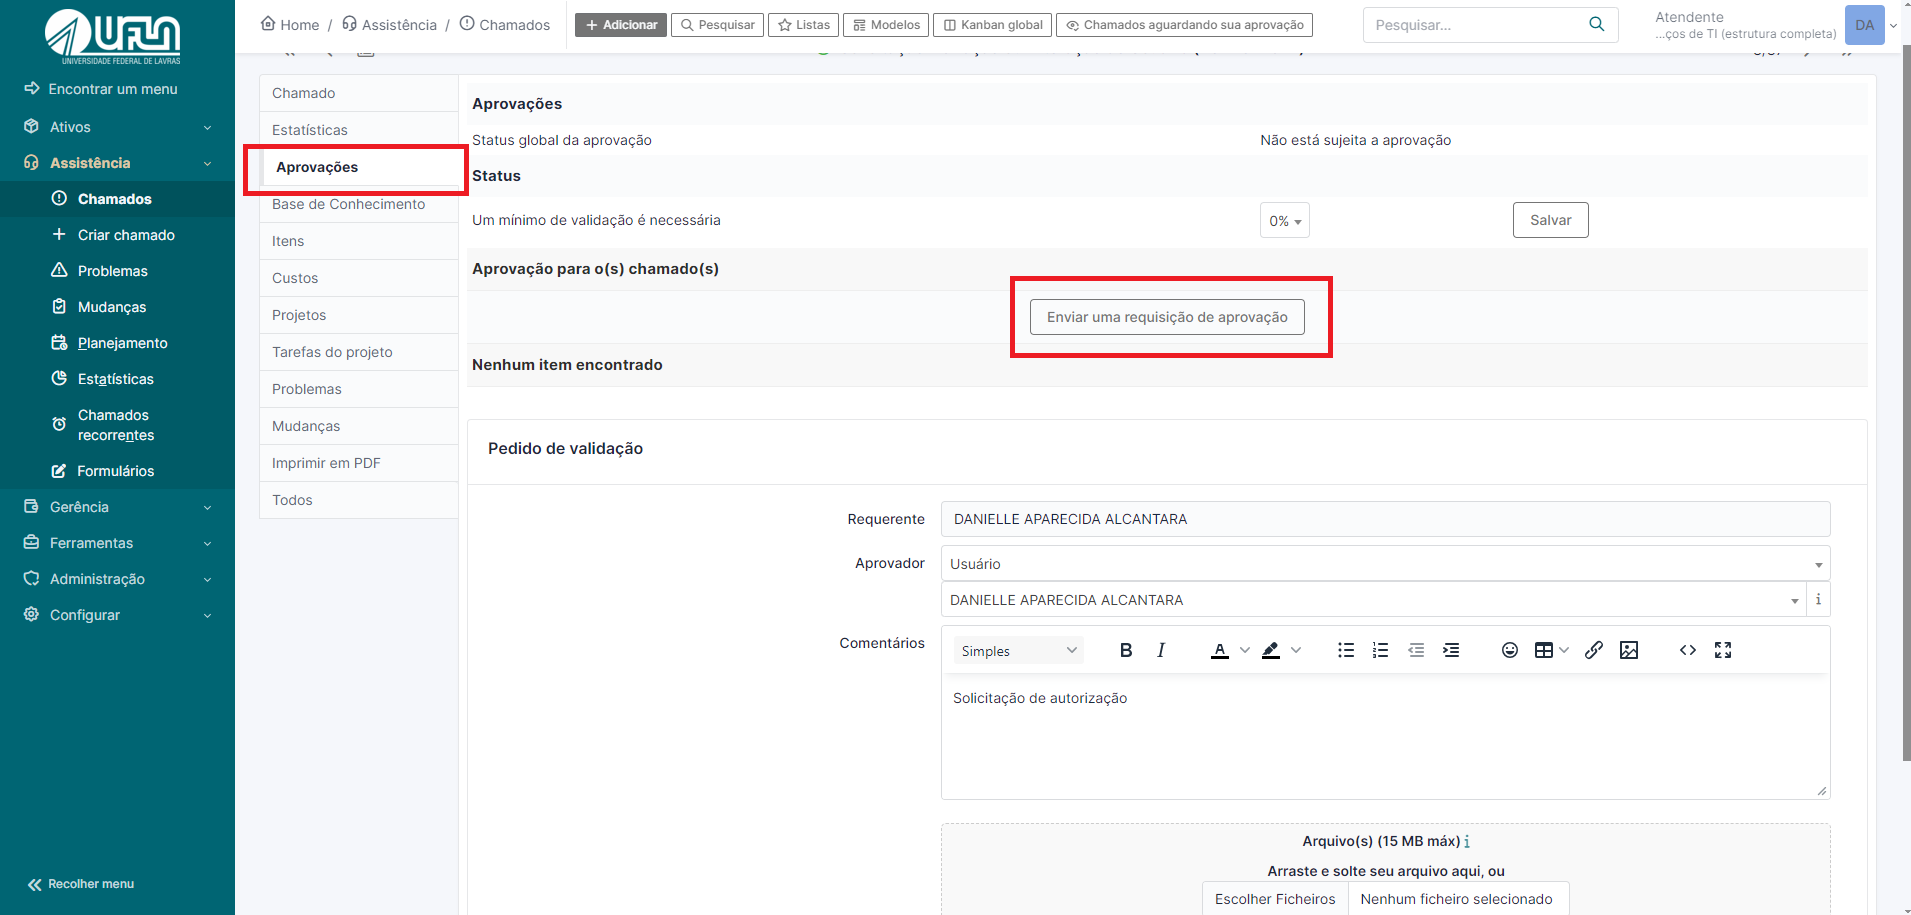
Task: Click Recolher menu to collapse the sidebar
Action: (x=81, y=884)
